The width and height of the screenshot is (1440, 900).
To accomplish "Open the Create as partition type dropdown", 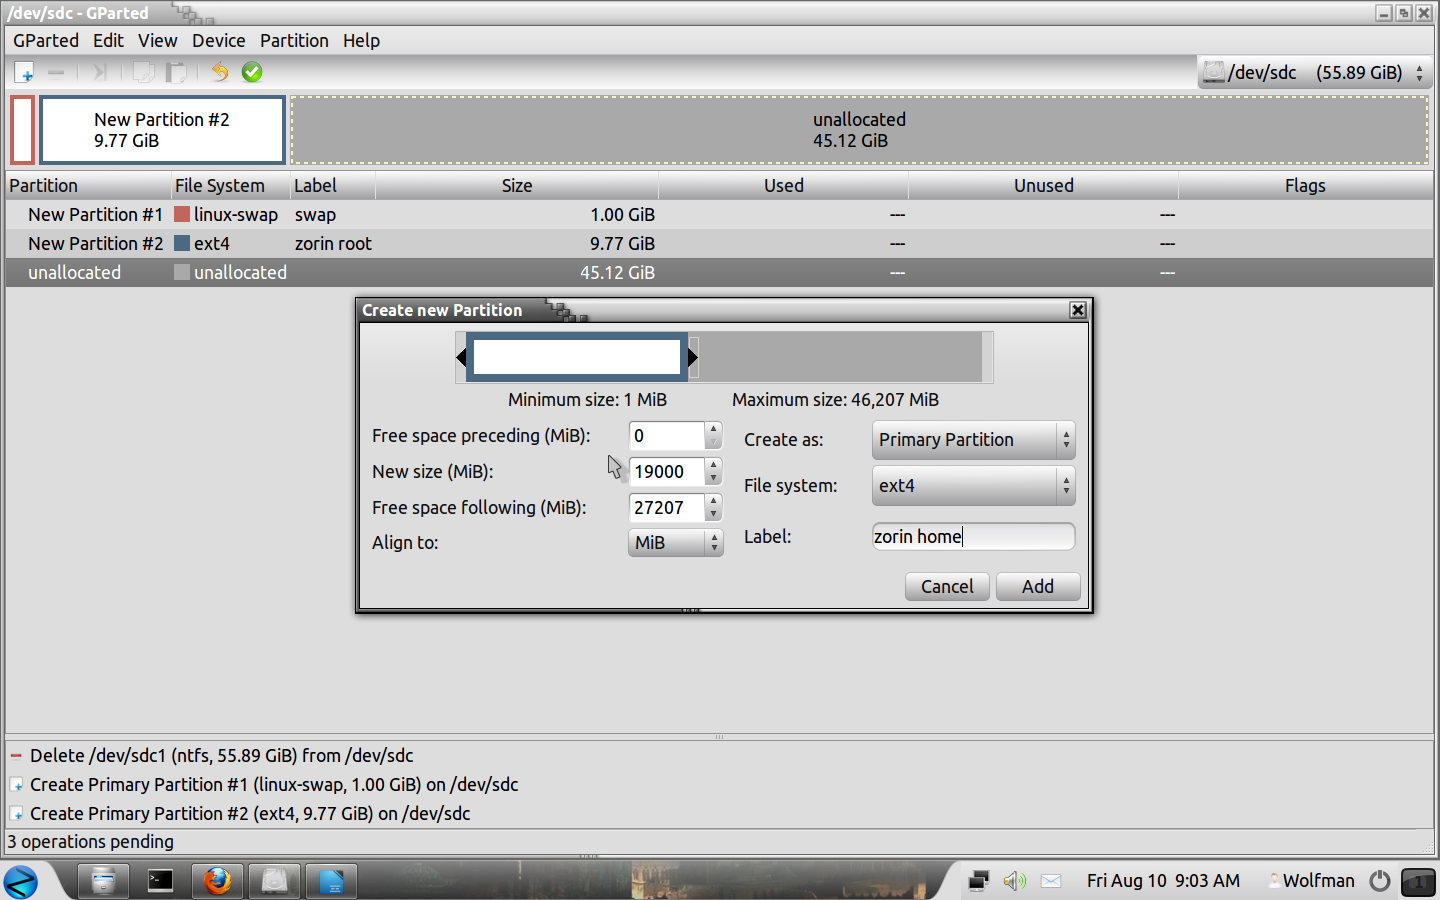I will tap(973, 440).
